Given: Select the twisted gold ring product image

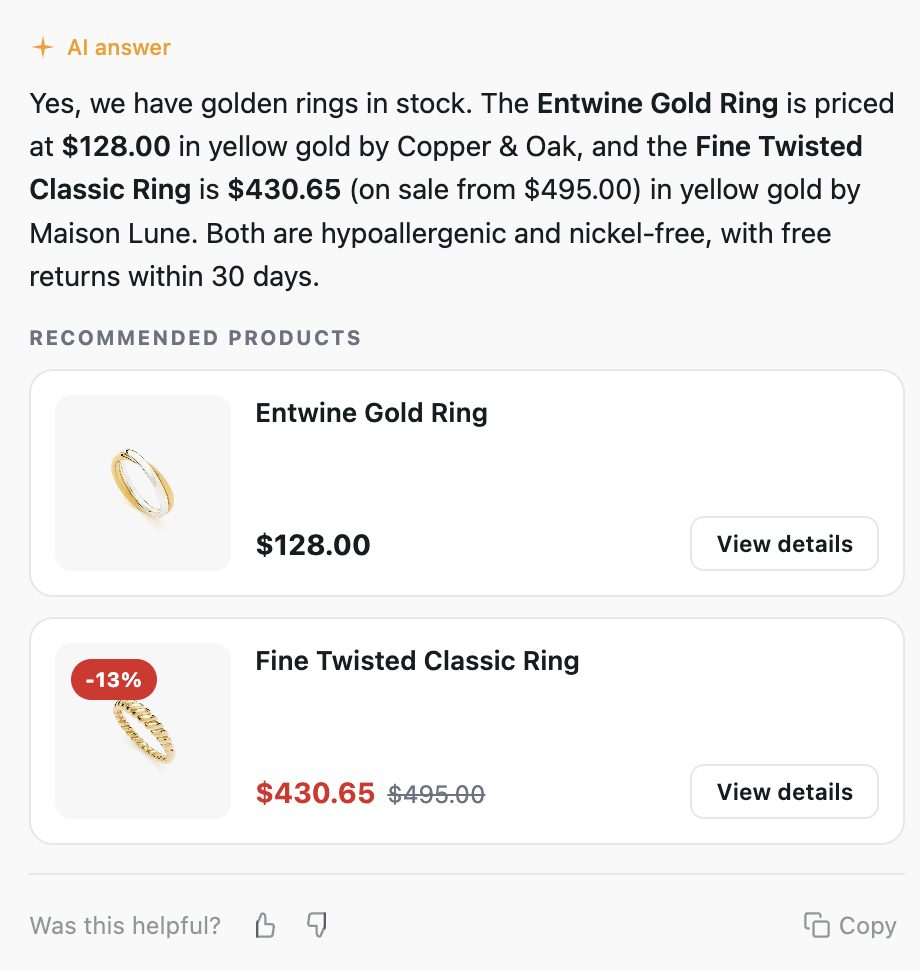Looking at the screenshot, I should tap(143, 731).
